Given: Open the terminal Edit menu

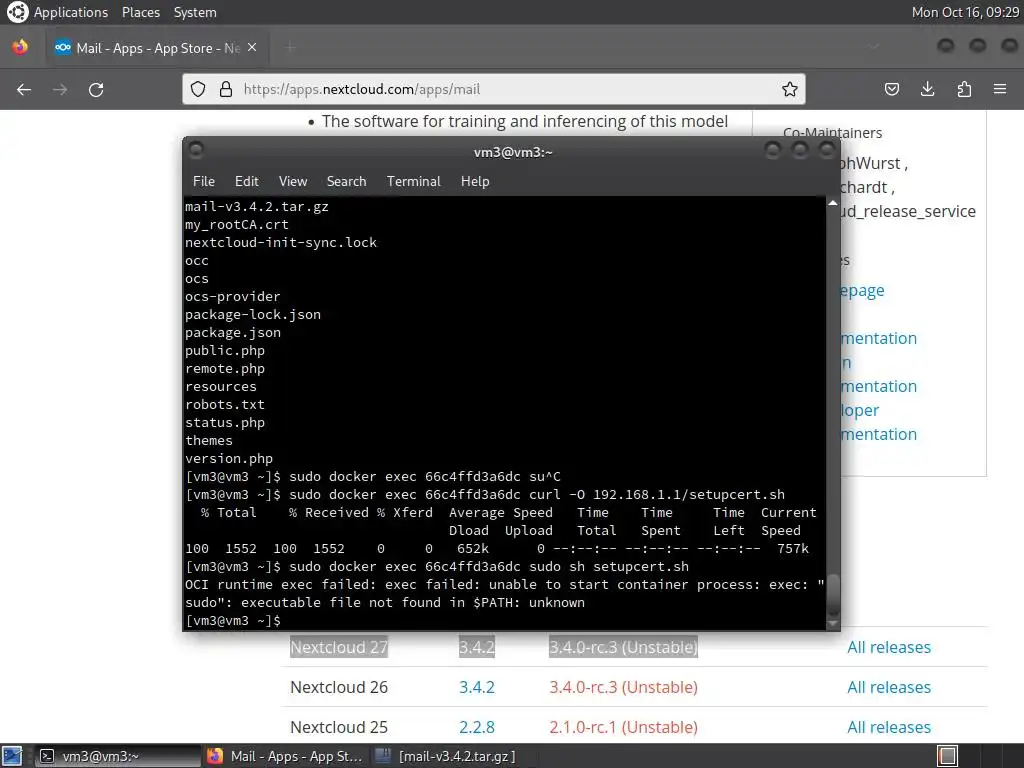Looking at the screenshot, I should [x=246, y=182].
